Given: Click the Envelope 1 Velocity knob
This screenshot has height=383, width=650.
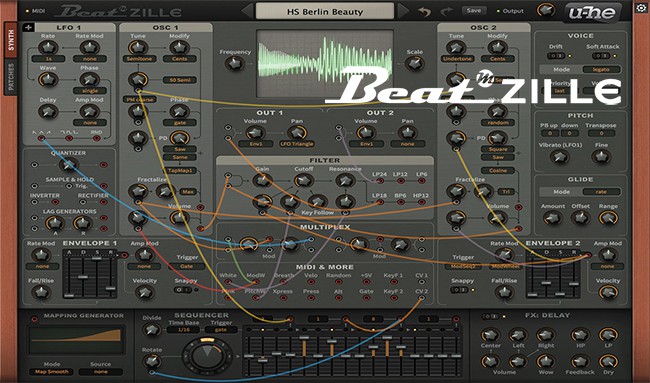Looking at the screenshot, I should pos(144,293).
